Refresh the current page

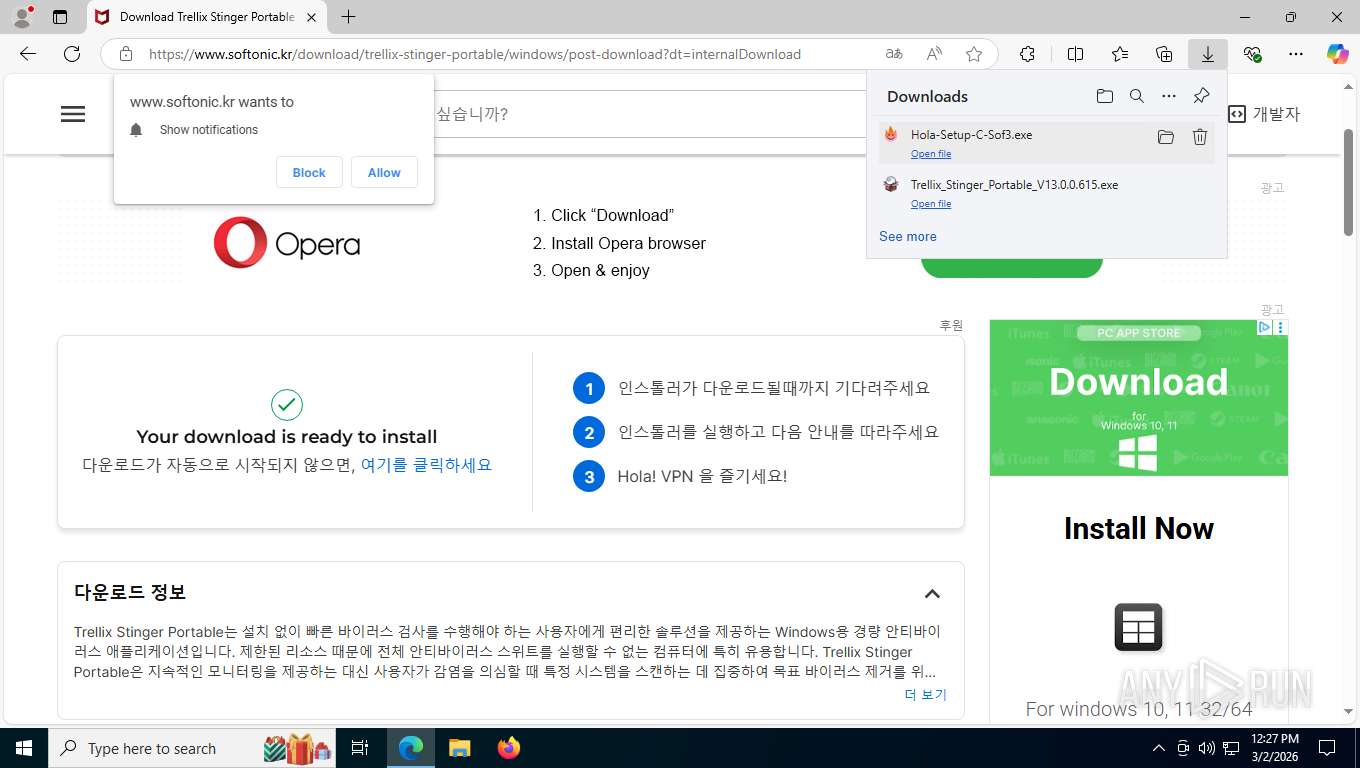click(72, 54)
